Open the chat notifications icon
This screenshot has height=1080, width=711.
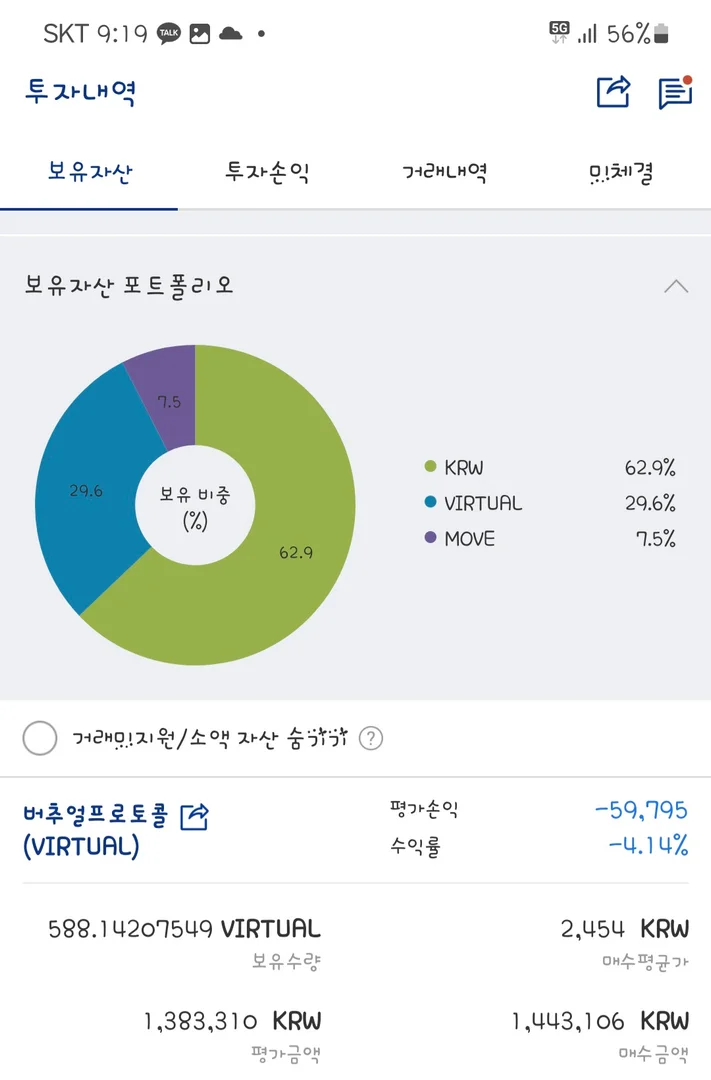[x=675, y=92]
